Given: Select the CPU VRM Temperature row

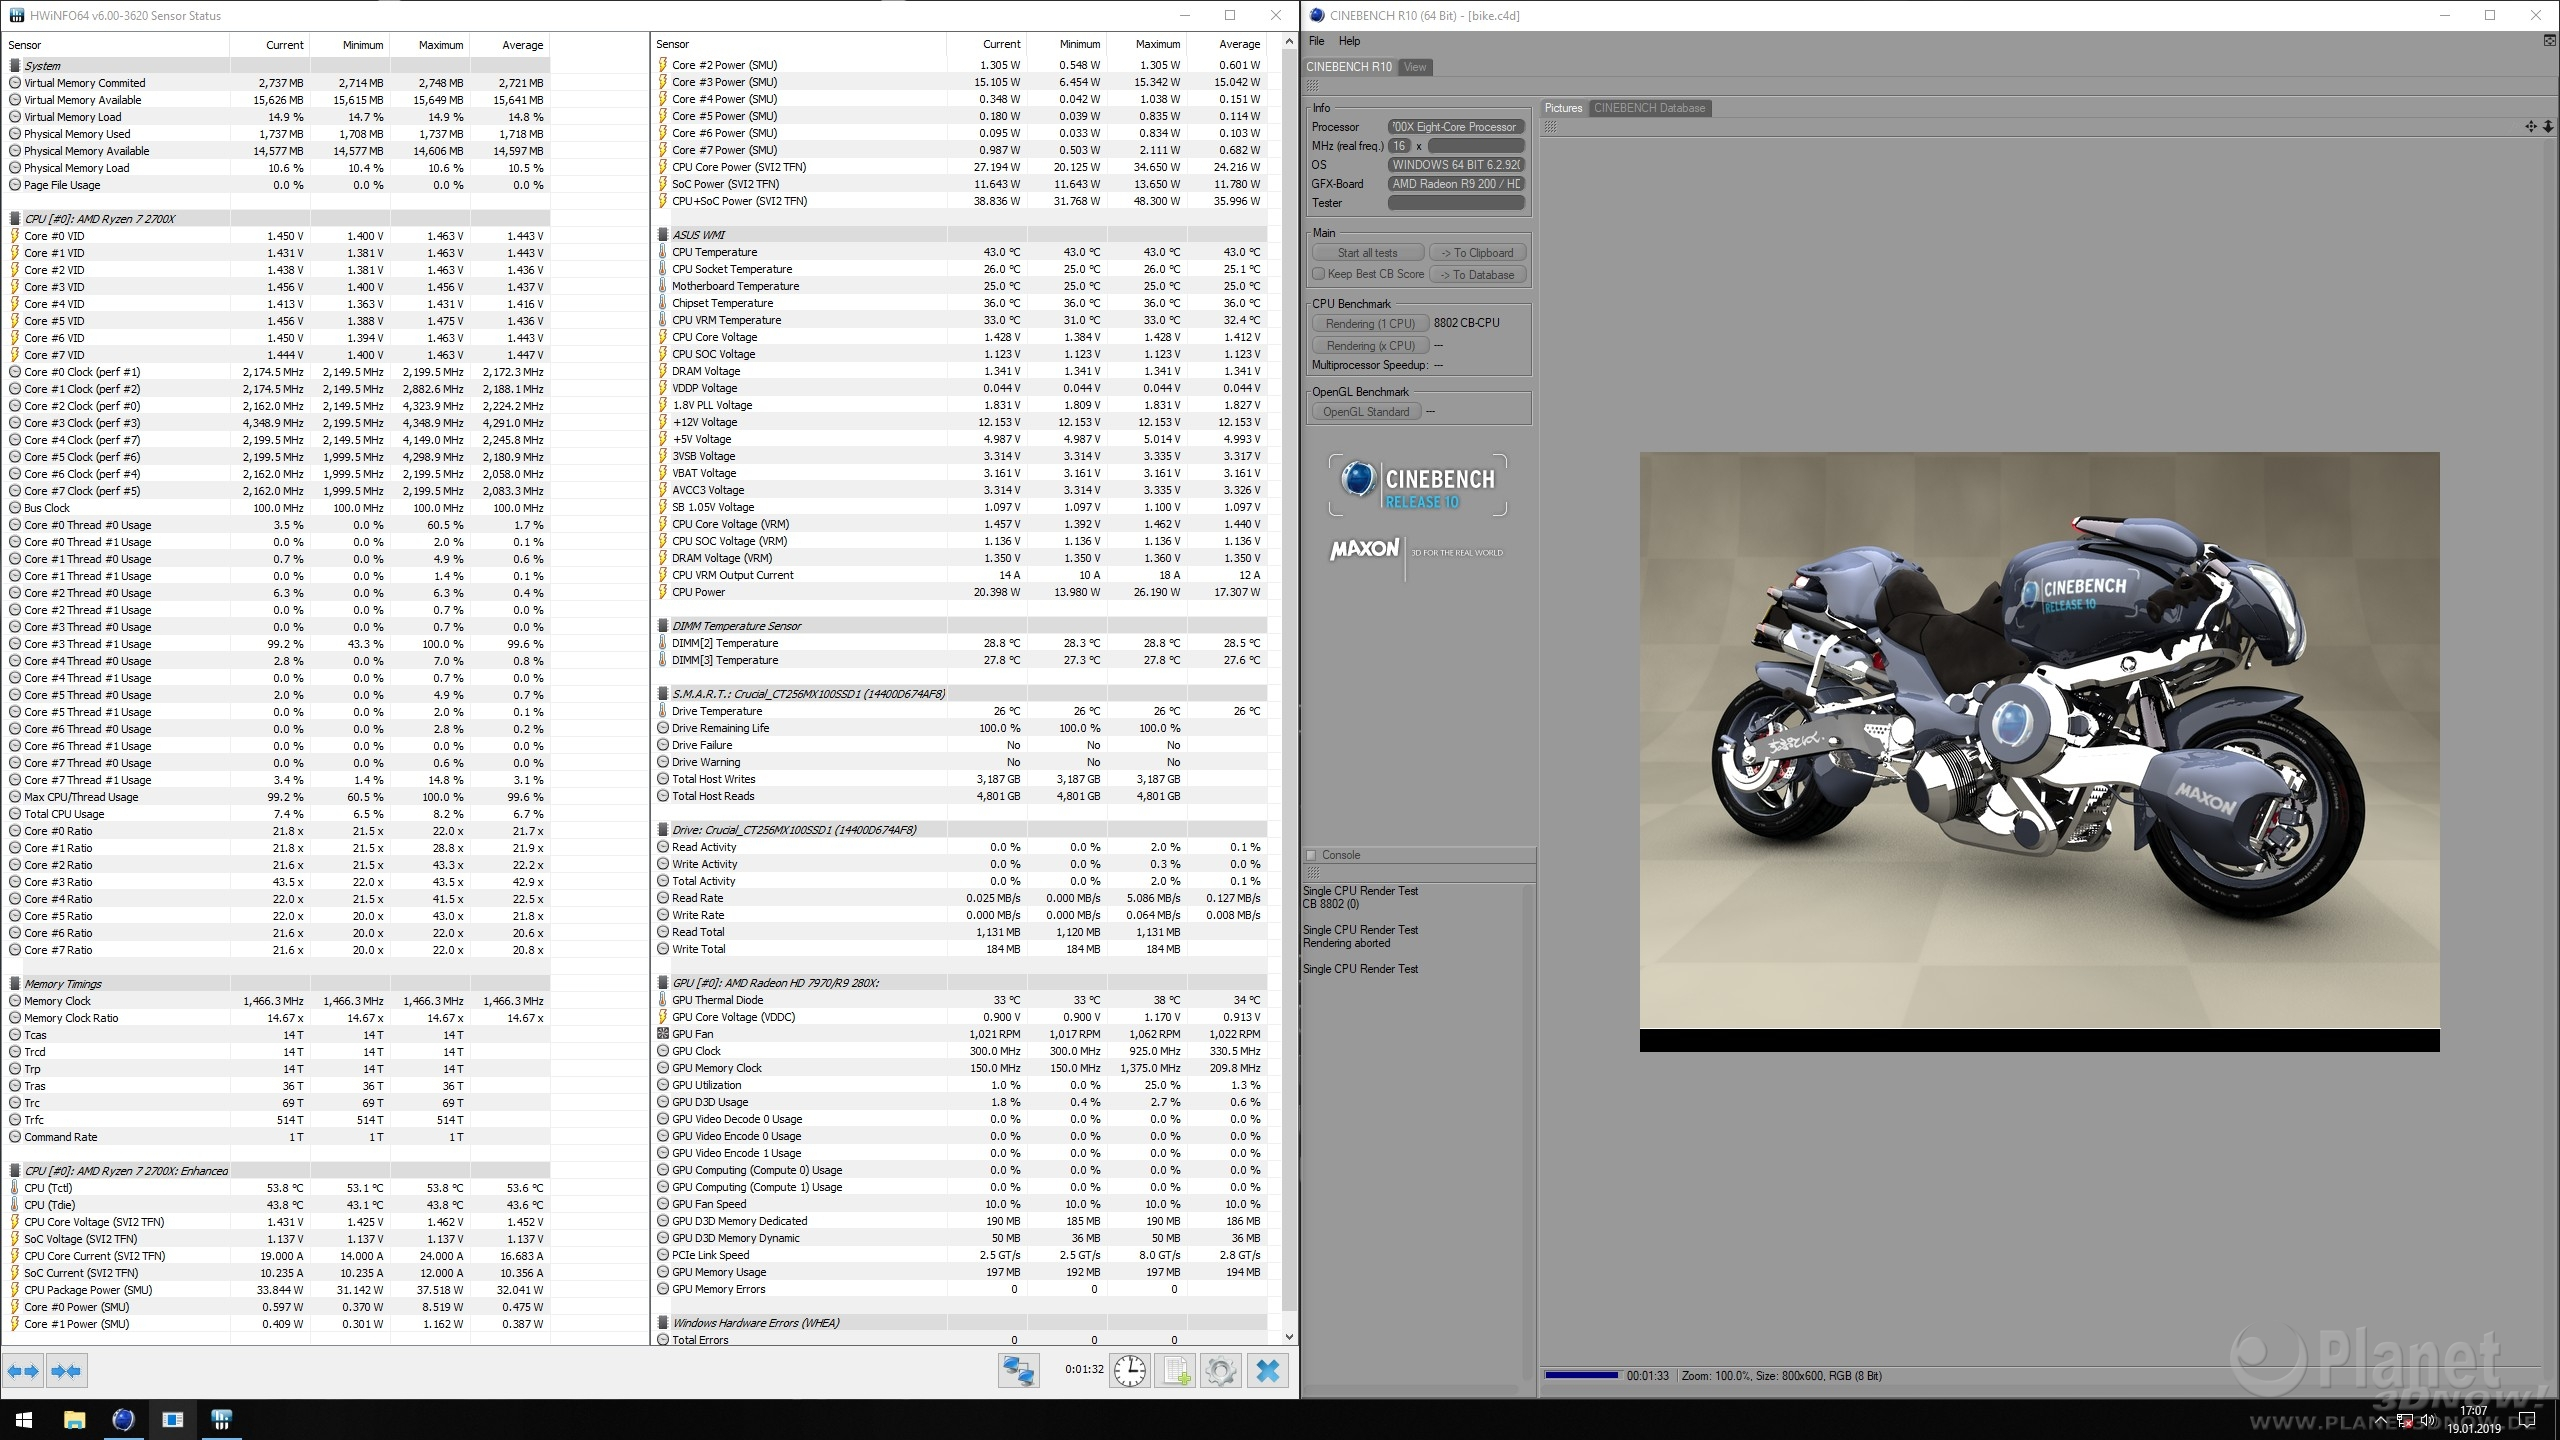Looking at the screenshot, I should (961, 320).
